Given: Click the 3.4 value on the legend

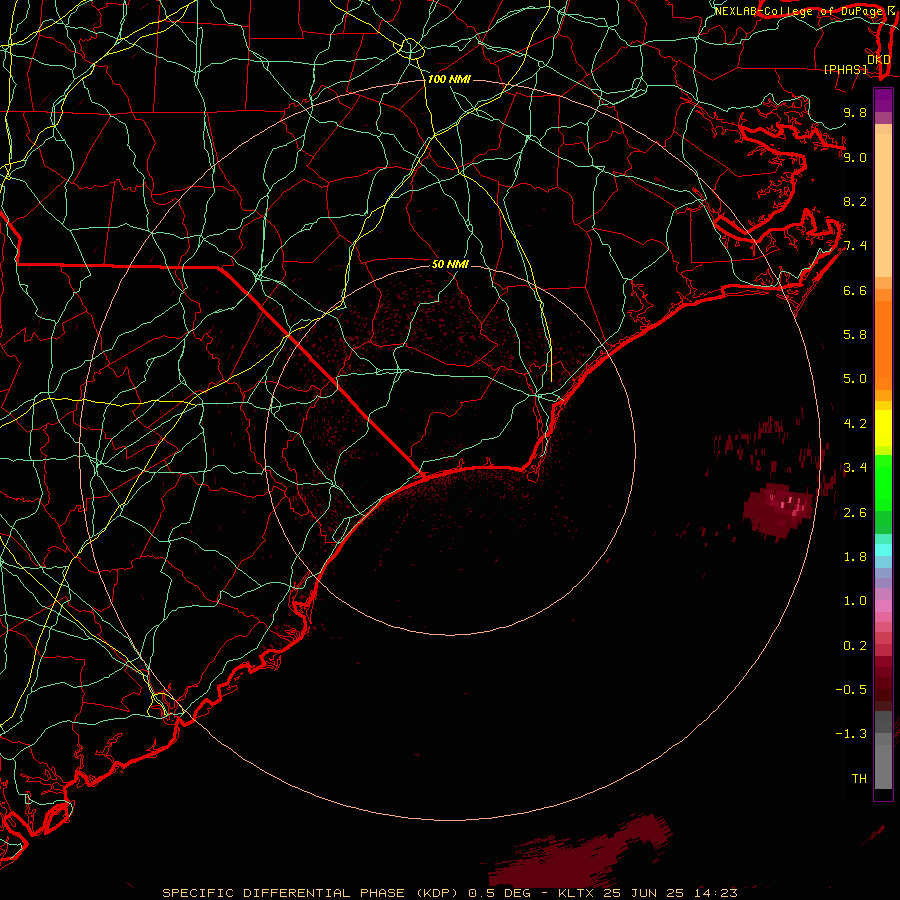Looking at the screenshot, I should pos(855,468).
